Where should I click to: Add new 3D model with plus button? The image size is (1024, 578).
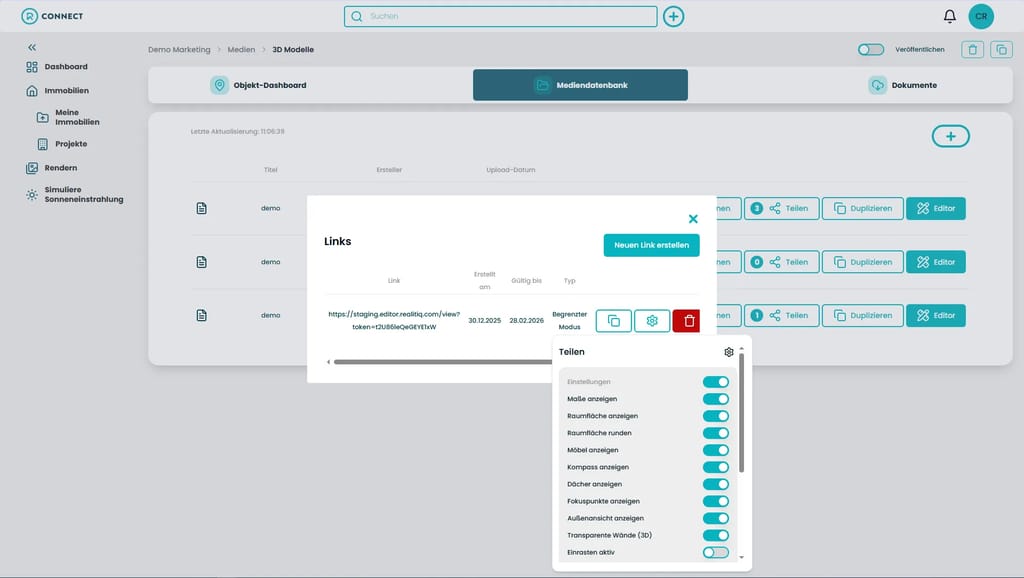pyautogui.click(x=950, y=136)
